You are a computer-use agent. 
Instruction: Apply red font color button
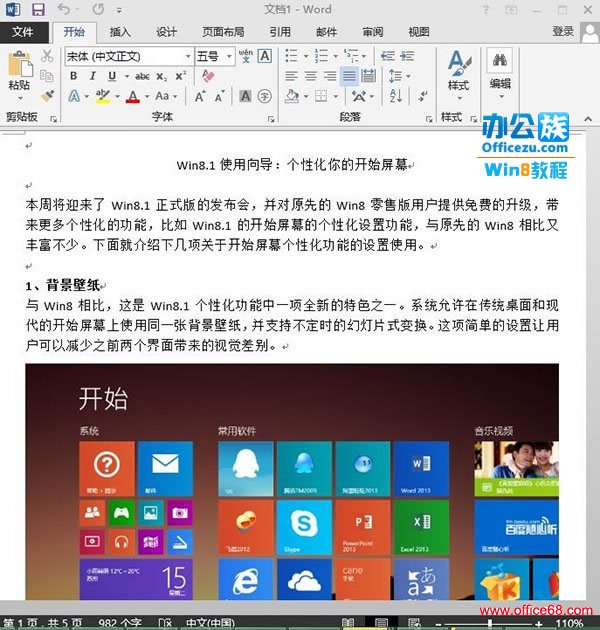pos(133,96)
